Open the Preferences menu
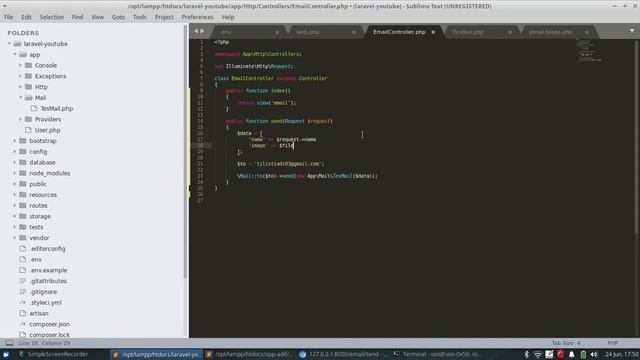The image size is (640, 360). (198, 17)
